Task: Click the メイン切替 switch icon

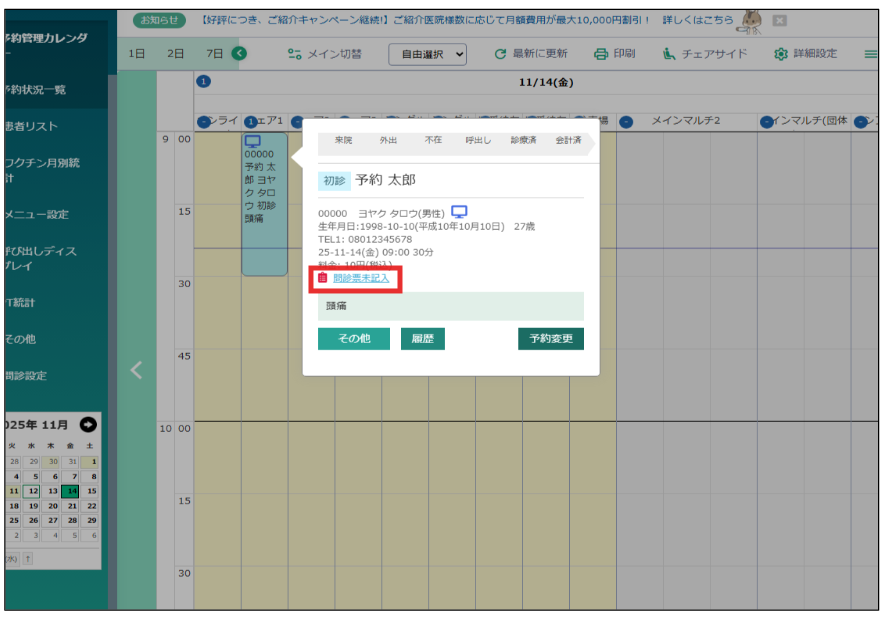Action: click(x=294, y=54)
